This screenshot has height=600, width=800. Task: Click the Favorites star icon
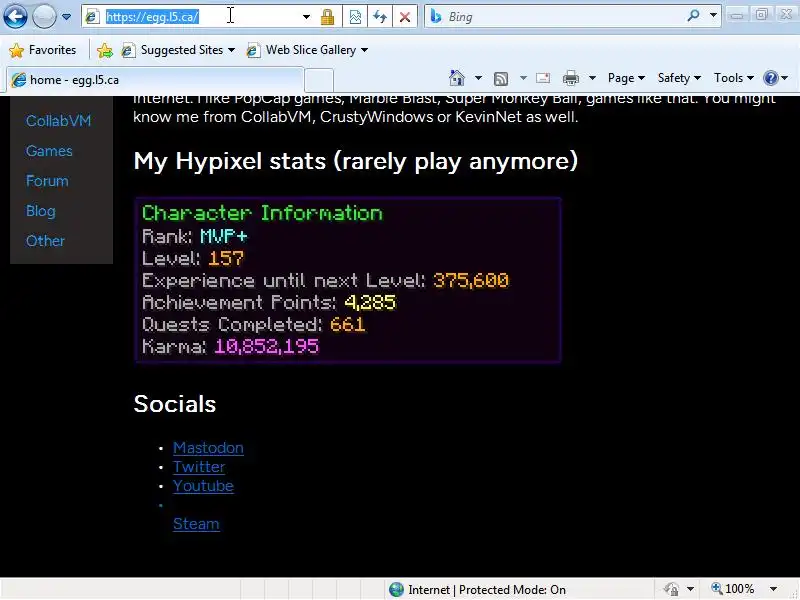16,50
